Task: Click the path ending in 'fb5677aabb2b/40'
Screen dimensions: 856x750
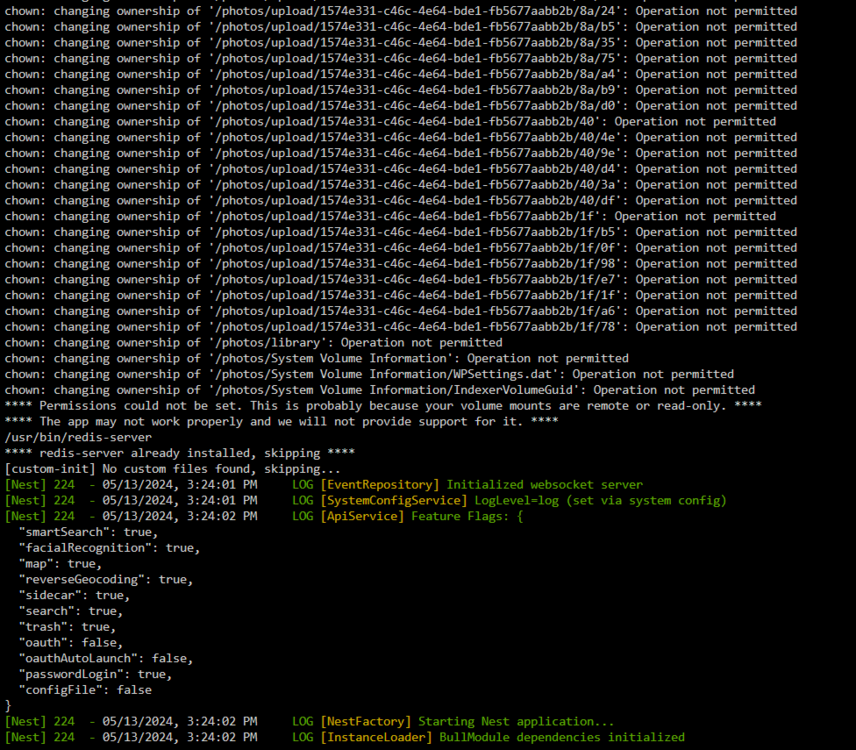Action: pyautogui.click(x=407, y=122)
